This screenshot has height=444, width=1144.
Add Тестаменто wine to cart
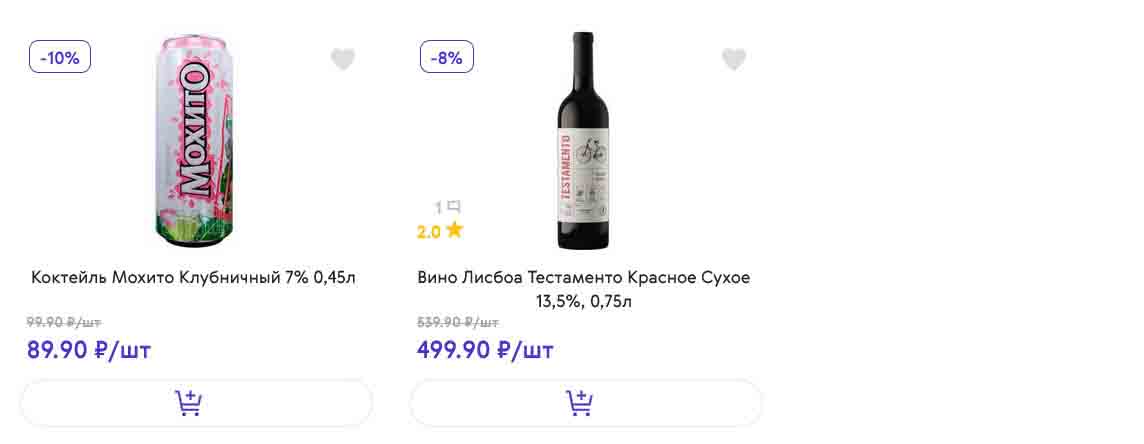pos(580,403)
